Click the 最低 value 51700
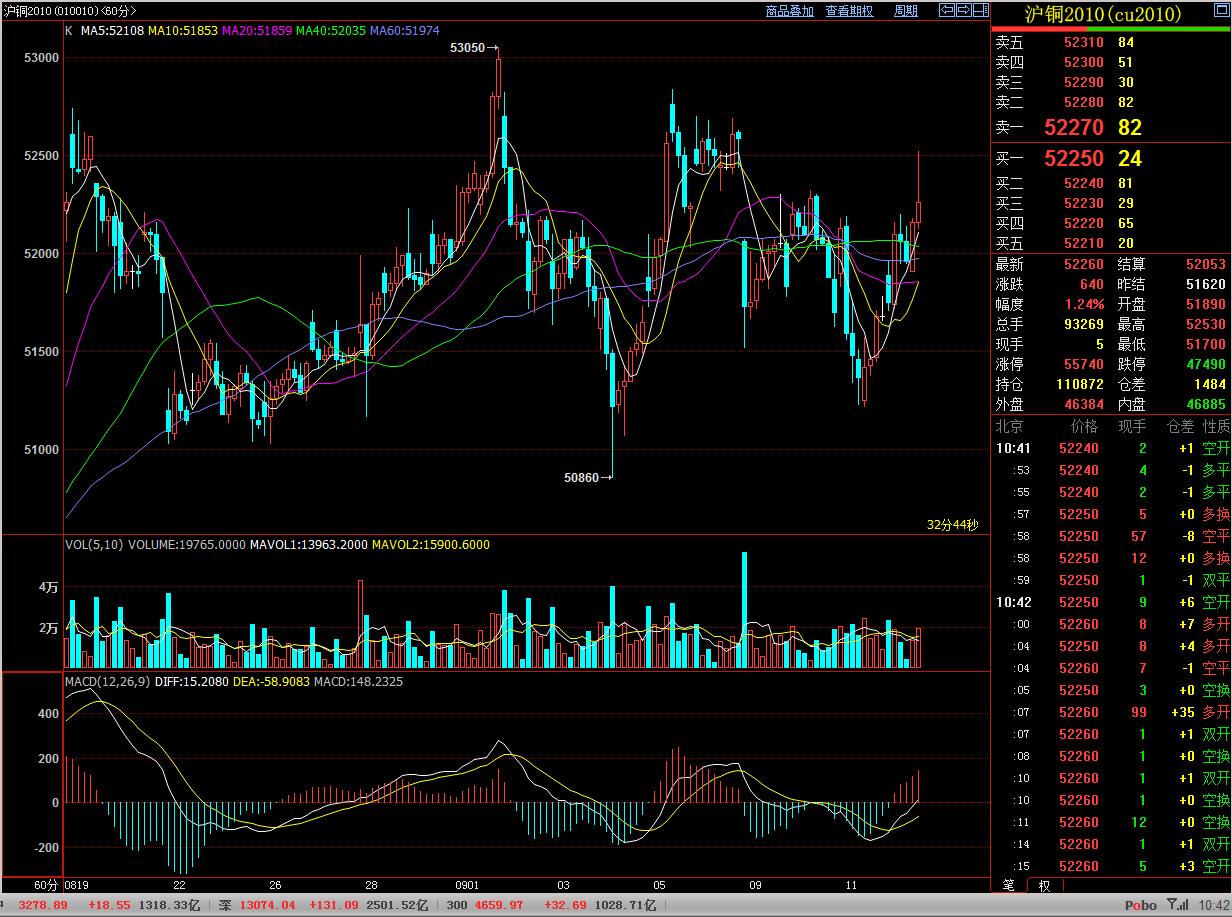This screenshot has width=1232, height=917. tap(1205, 344)
